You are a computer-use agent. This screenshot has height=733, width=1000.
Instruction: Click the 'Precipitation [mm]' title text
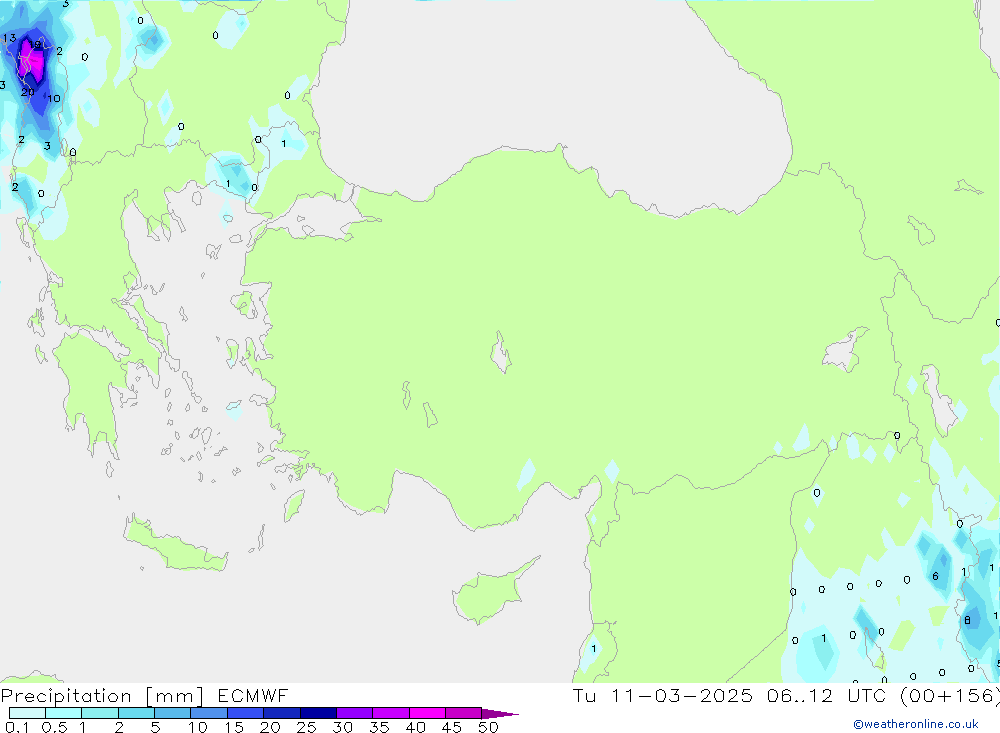click(102, 696)
